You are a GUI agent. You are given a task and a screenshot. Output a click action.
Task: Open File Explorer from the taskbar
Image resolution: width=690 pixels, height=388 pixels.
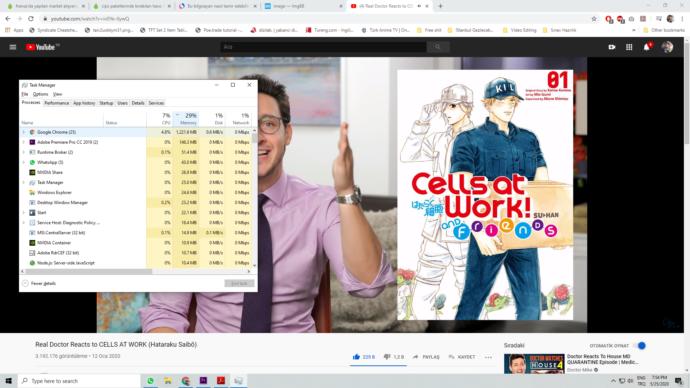click(168, 381)
